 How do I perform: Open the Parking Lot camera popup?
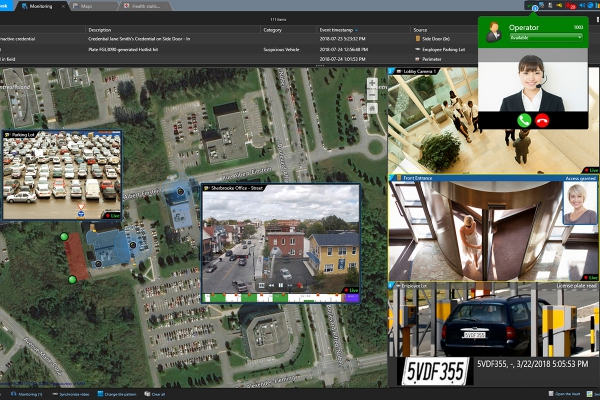point(62,175)
